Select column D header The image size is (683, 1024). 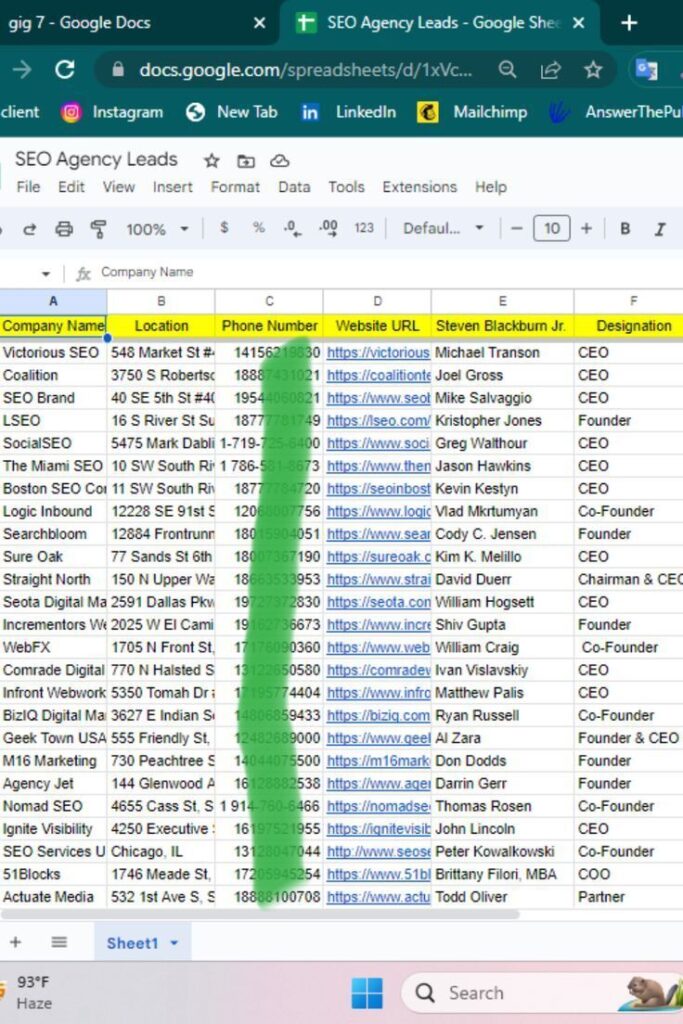tap(377, 301)
